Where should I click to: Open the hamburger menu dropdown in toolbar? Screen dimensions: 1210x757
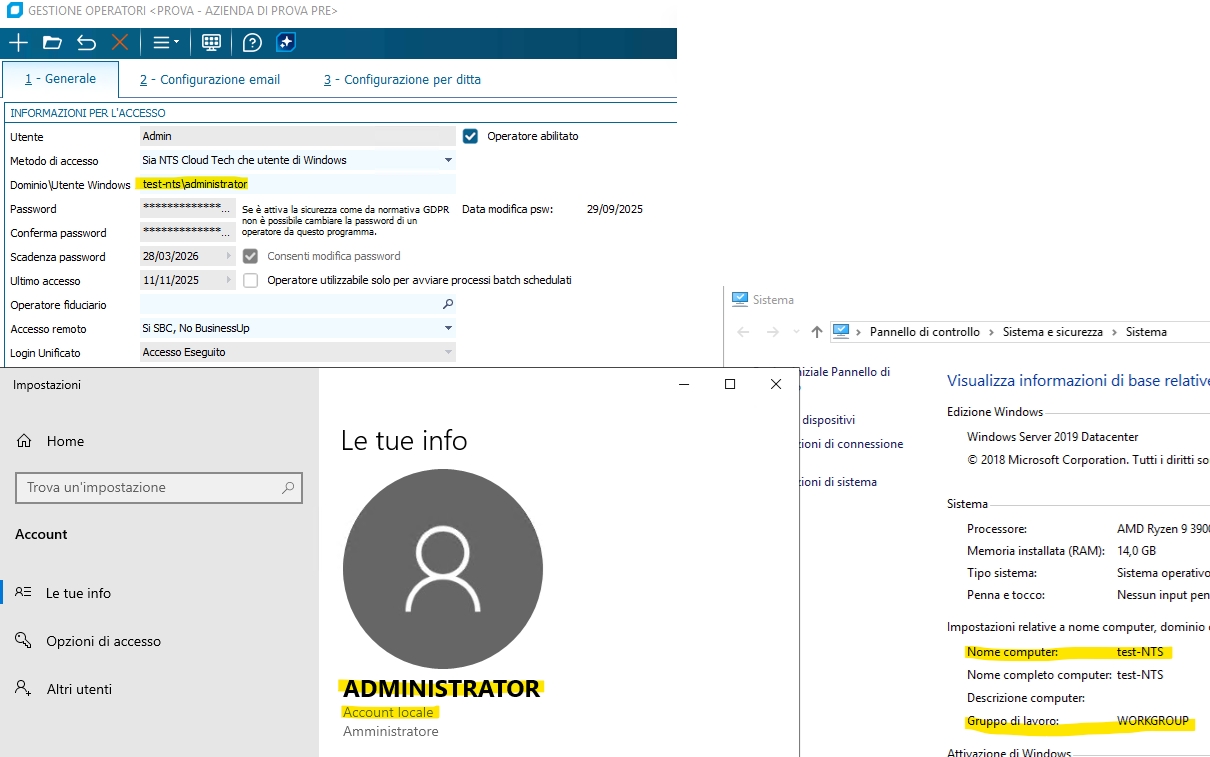pyautogui.click(x=166, y=42)
